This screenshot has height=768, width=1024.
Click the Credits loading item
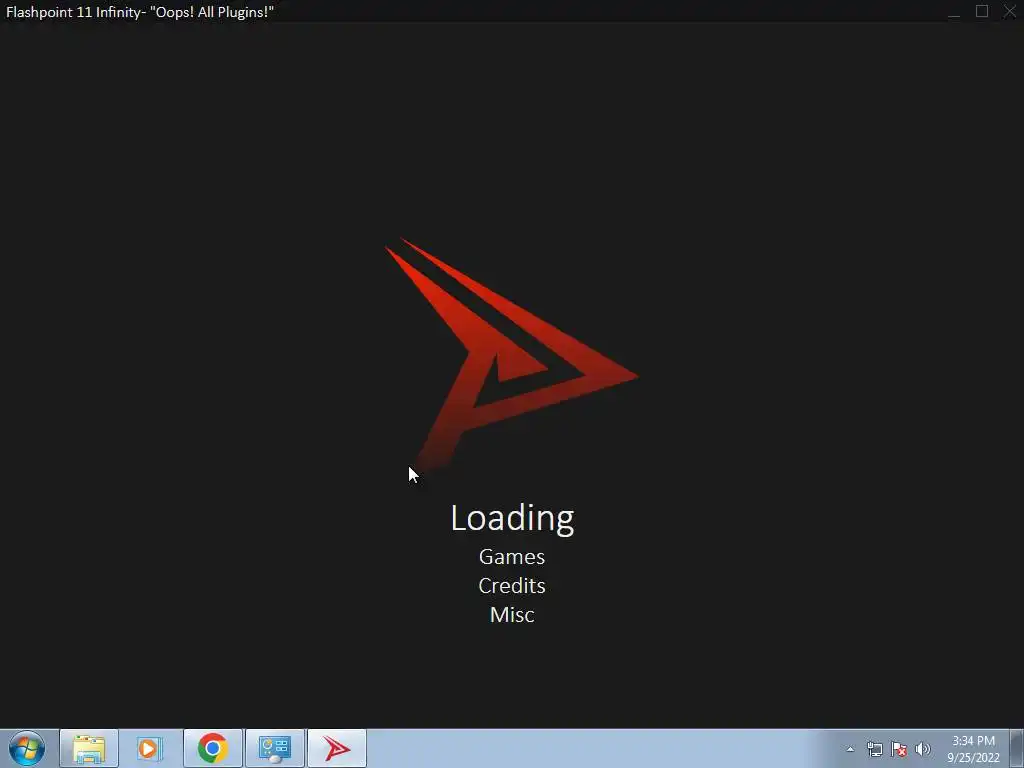[512, 586]
